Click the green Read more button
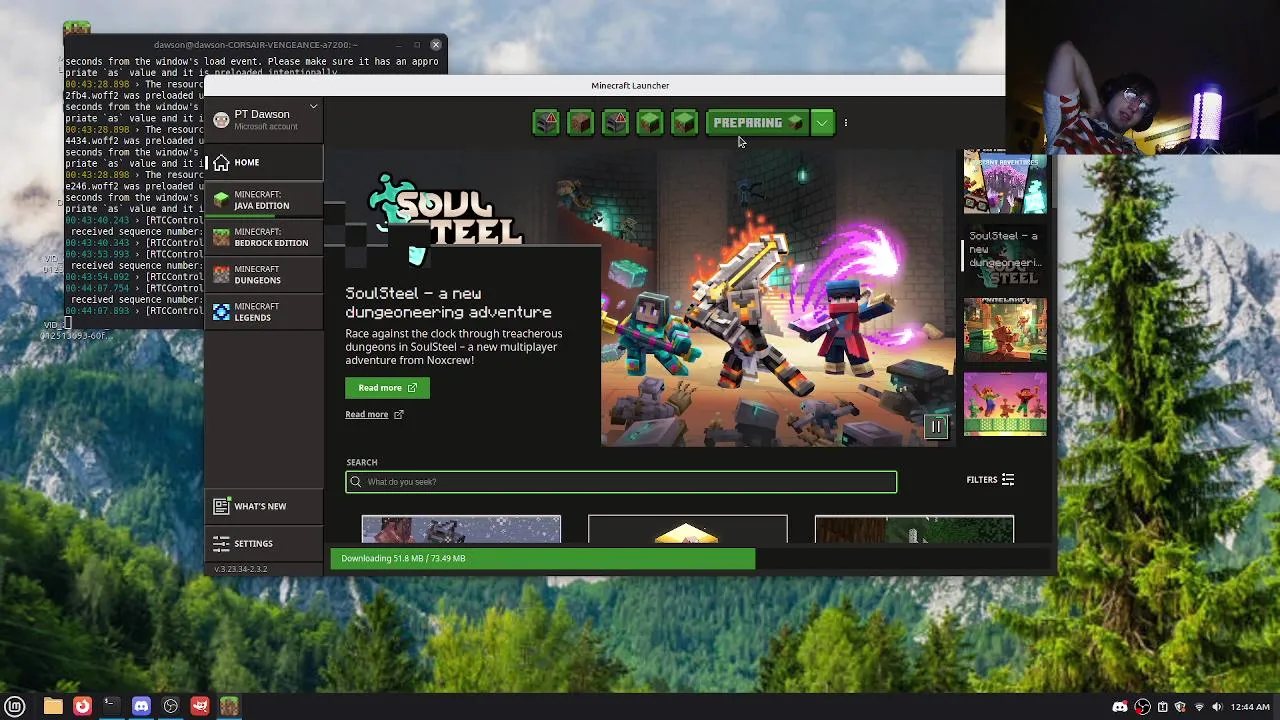The image size is (1280, 720). click(387, 388)
